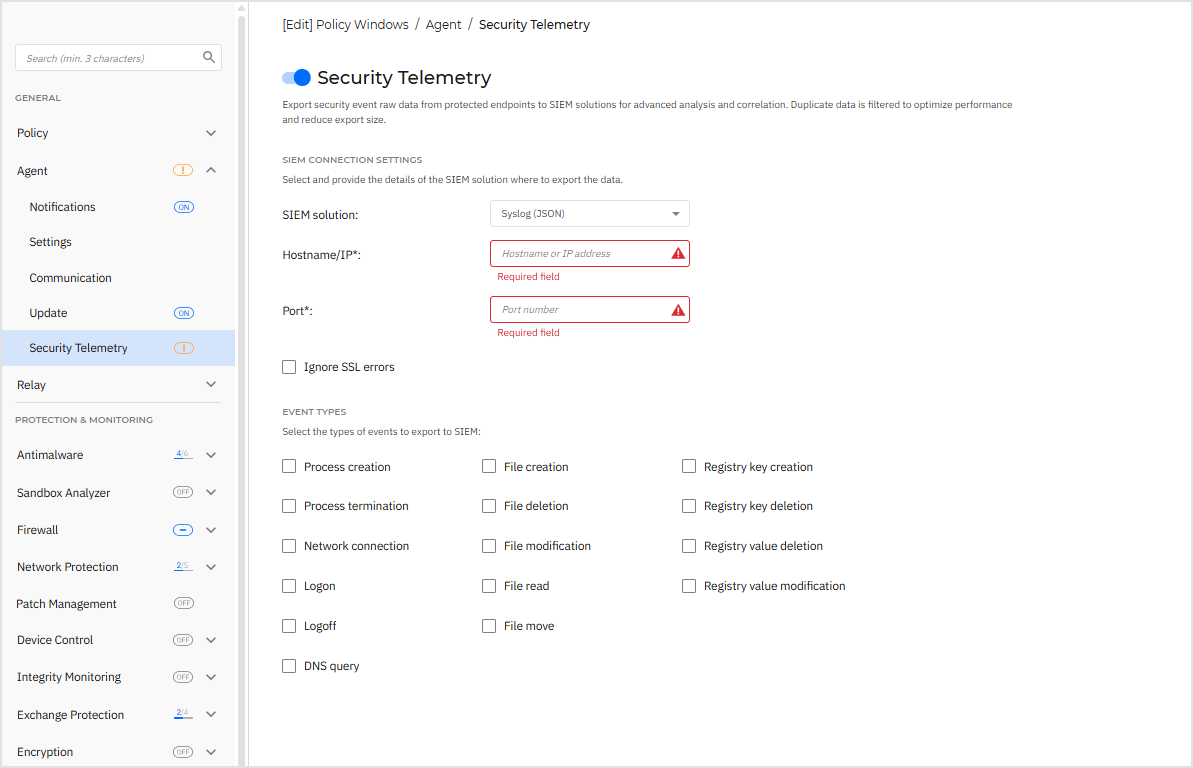The width and height of the screenshot is (1193, 768).
Task: Click the error alert icon in the Hostname/IP field
Action: [x=678, y=253]
